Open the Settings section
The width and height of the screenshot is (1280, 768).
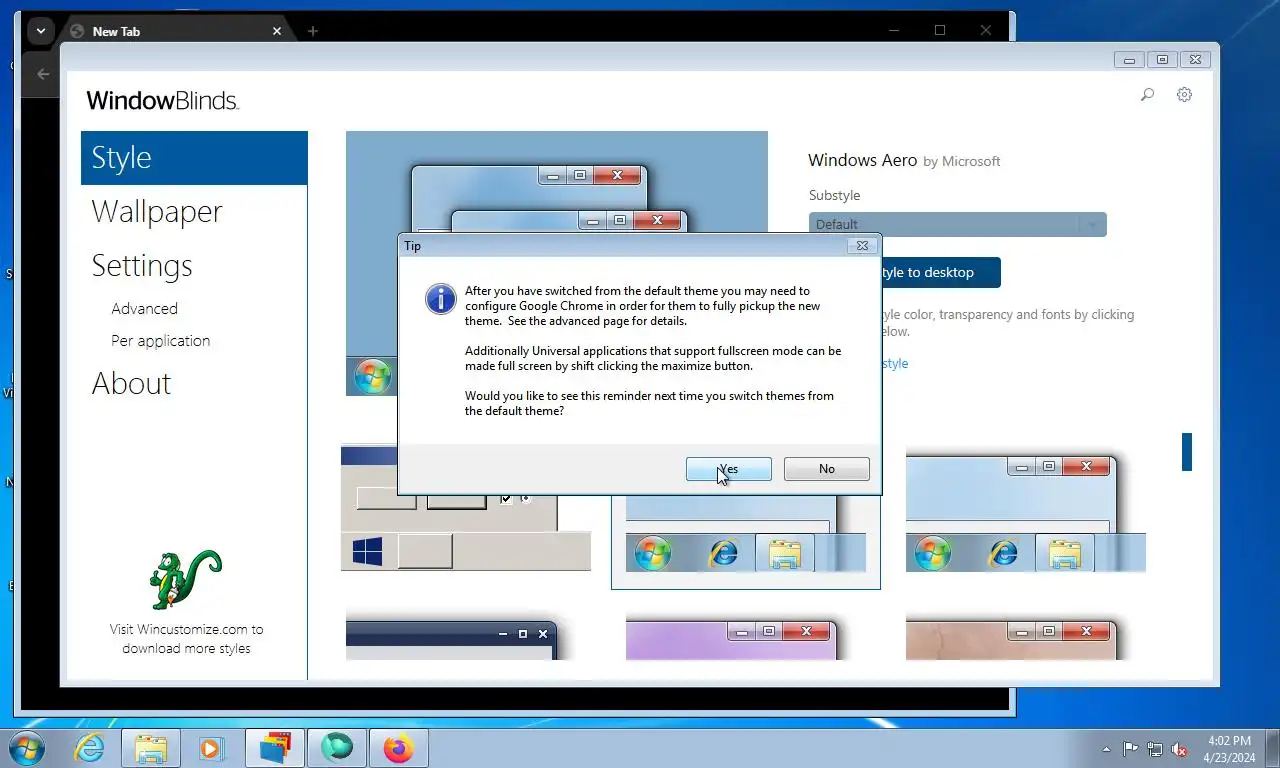click(x=142, y=266)
